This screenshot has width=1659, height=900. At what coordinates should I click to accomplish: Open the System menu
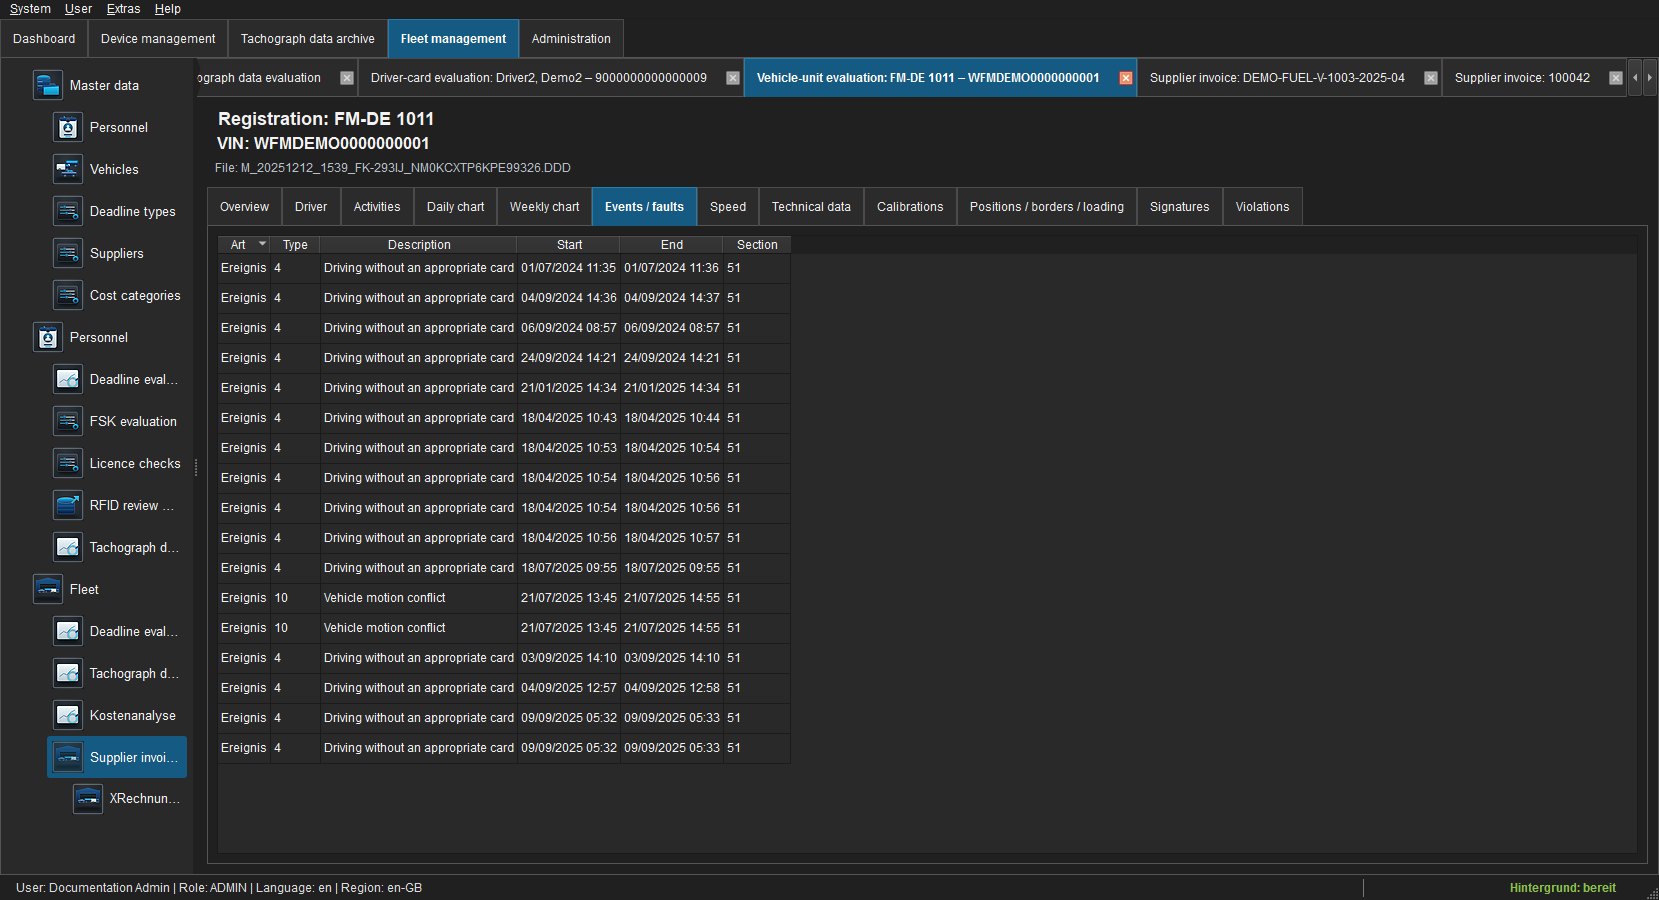click(x=30, y=9)
